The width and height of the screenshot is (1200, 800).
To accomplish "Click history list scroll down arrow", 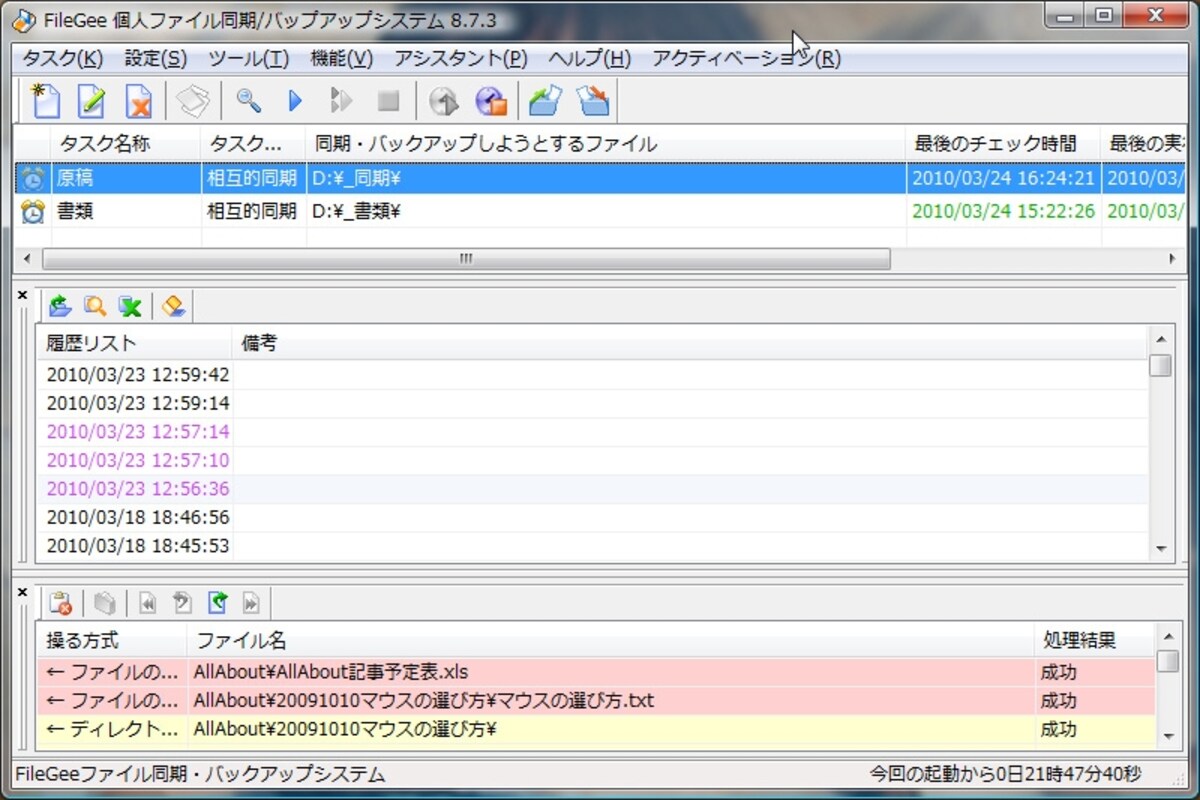I will click(x=1160, y=548).
